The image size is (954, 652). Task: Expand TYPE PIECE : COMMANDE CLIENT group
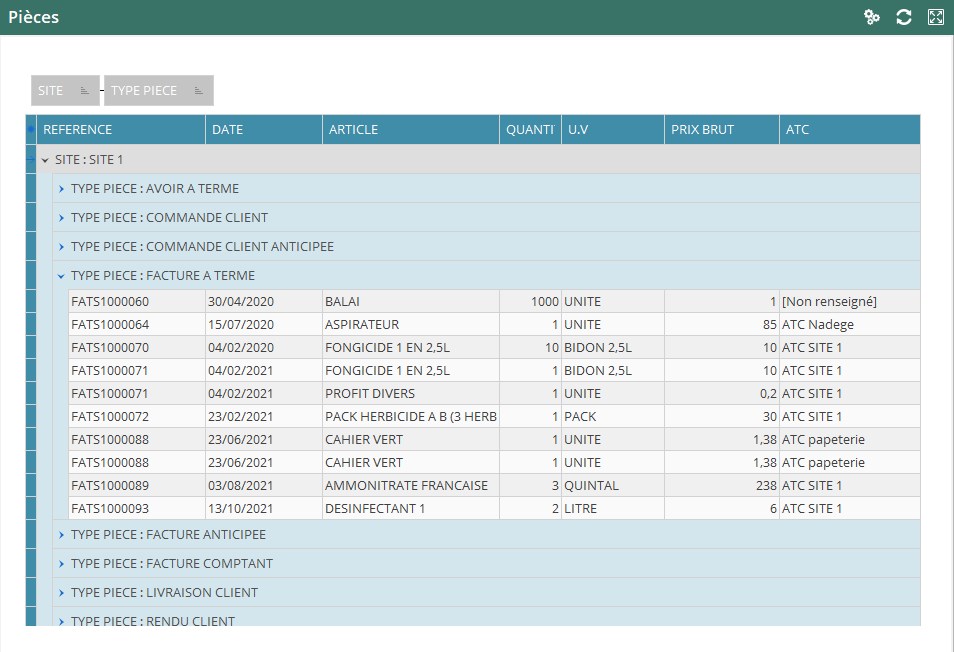tap(62, 218)
